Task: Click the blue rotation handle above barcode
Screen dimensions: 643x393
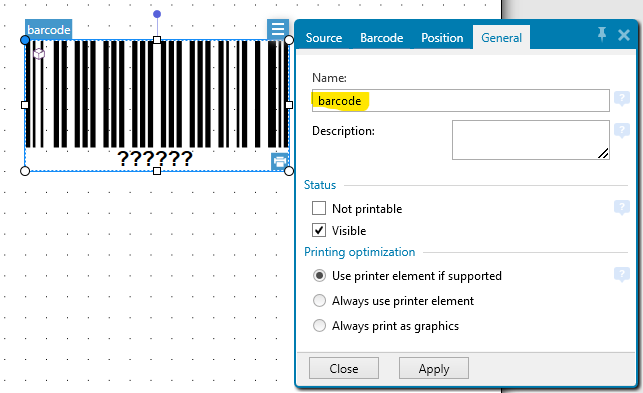Action: [x=157, y=14]
